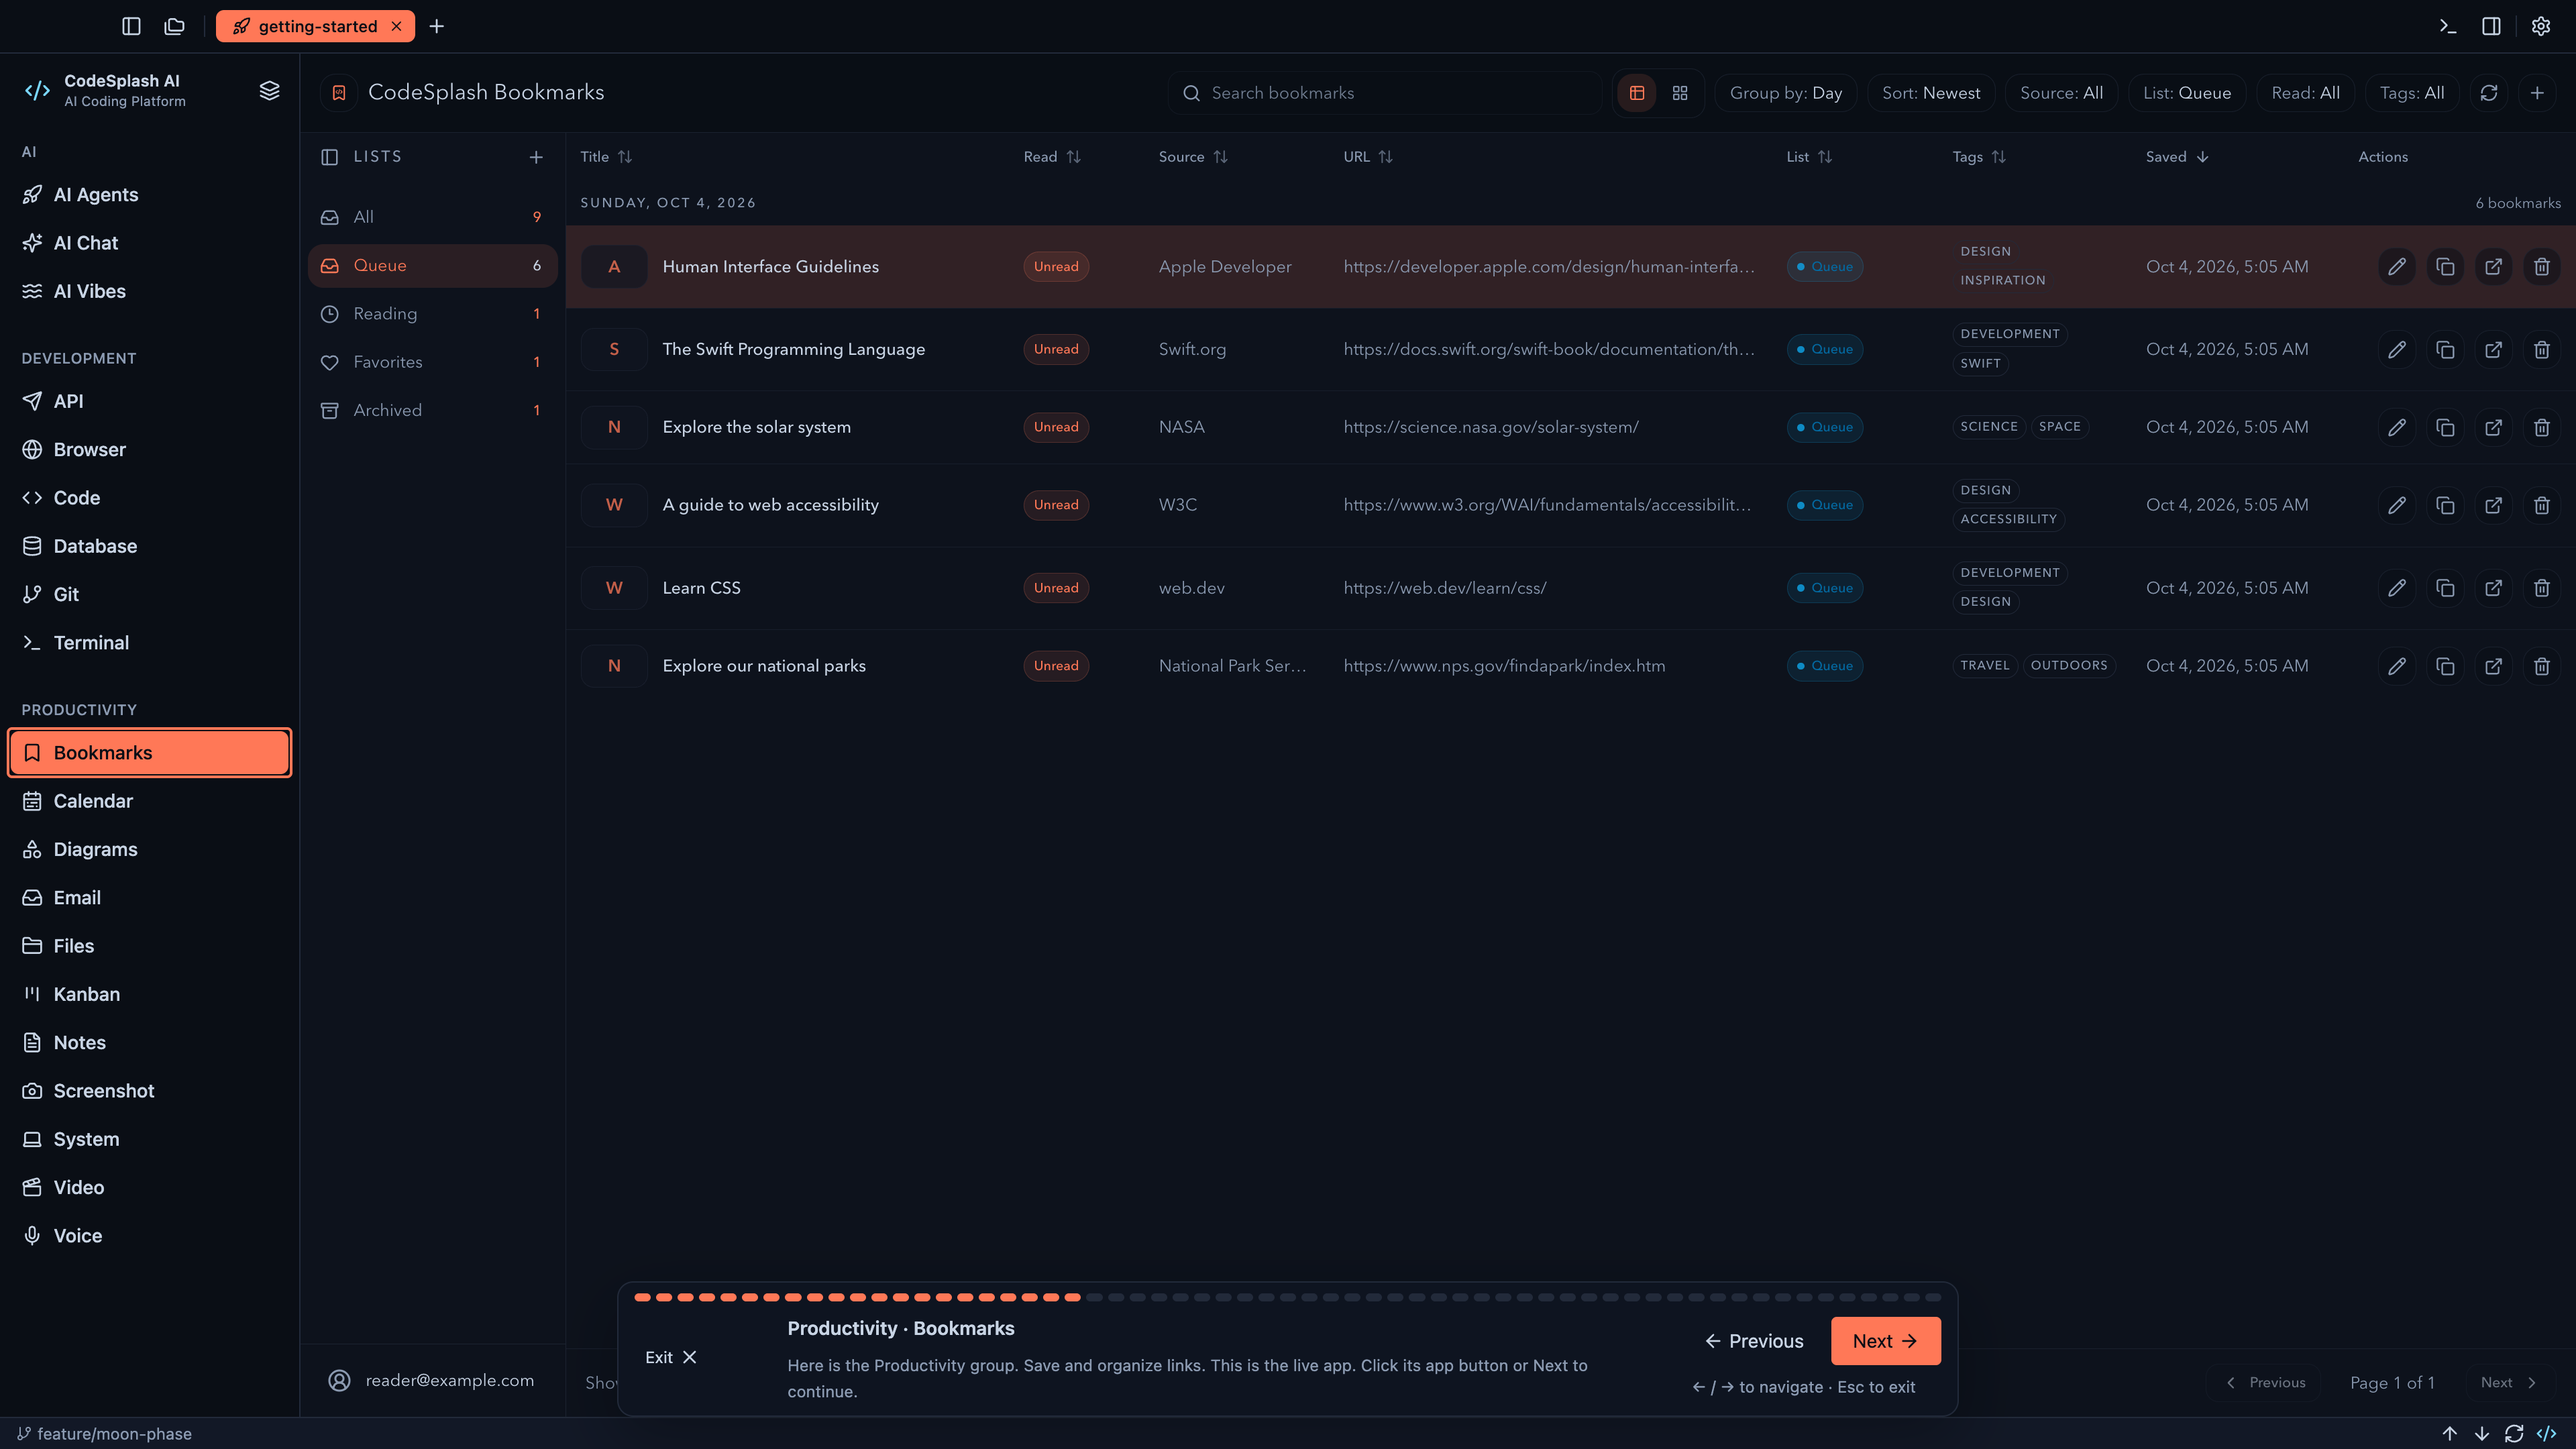The image size is (2576, 1449).
Task: Click the tour progress step bar
Action: (x=1287, y=1297)
